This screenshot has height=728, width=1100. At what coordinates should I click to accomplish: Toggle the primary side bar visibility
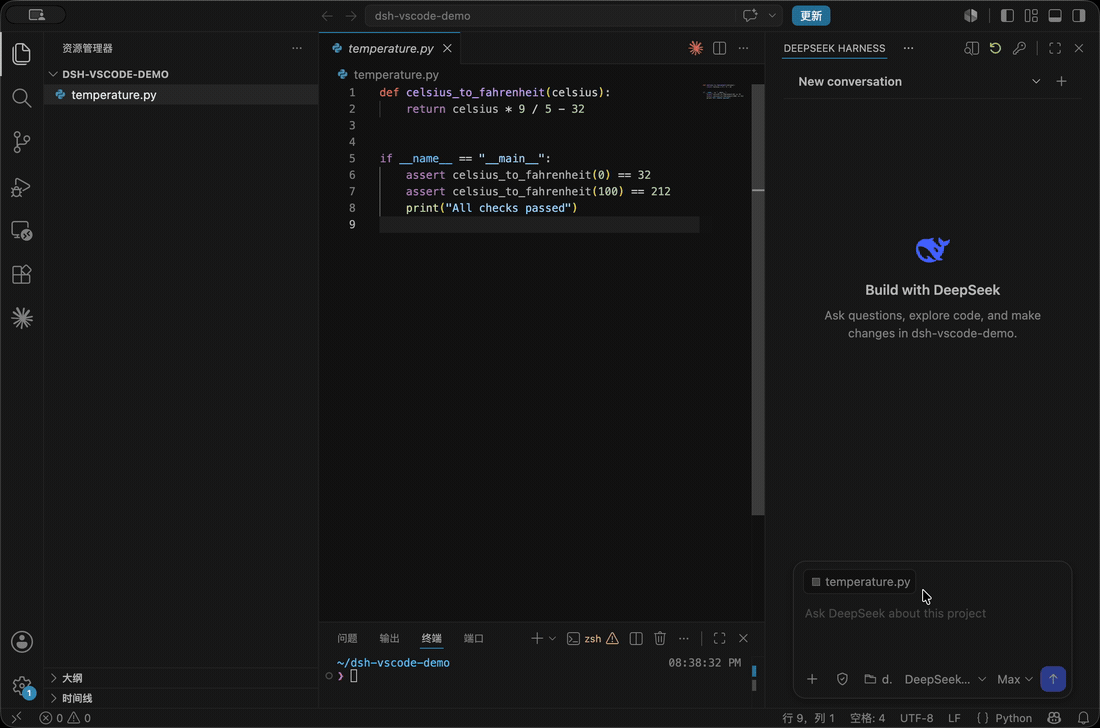click(x=1007, y=15)
